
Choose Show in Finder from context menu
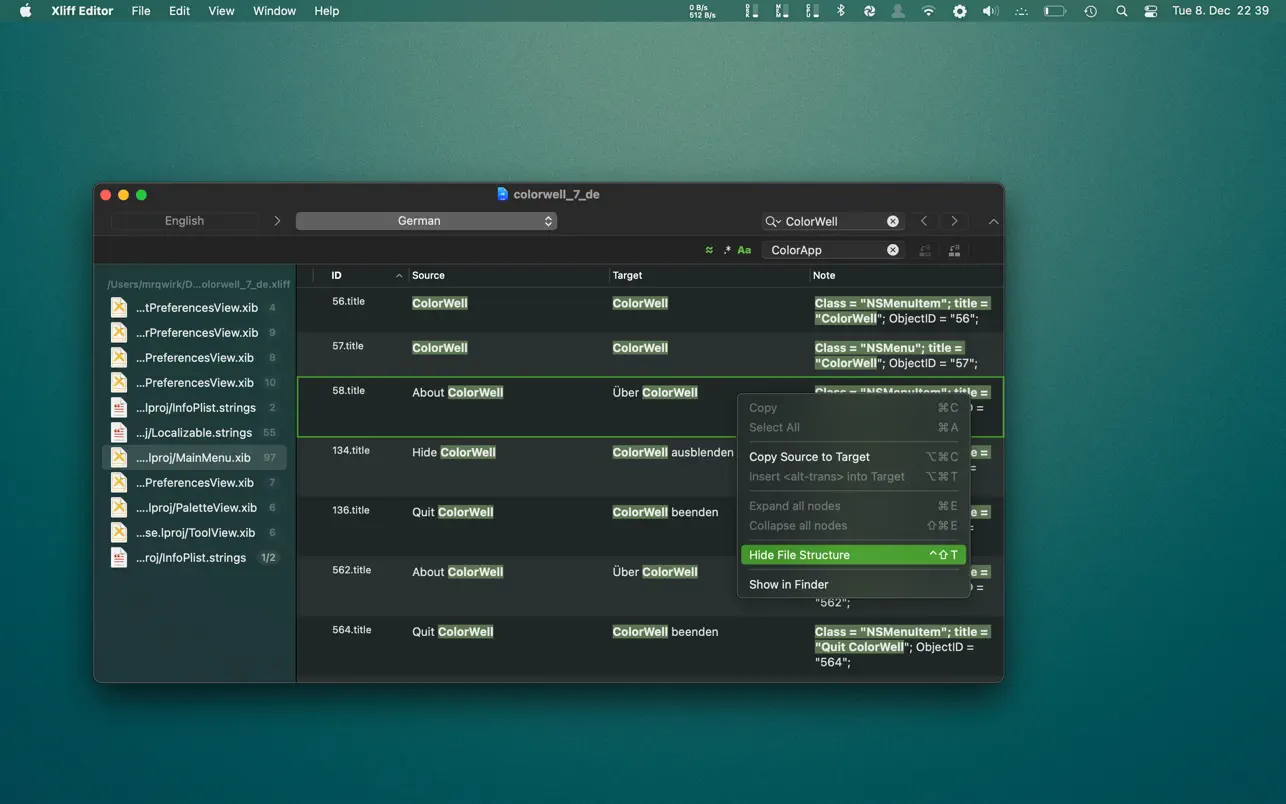coord(788,584)
